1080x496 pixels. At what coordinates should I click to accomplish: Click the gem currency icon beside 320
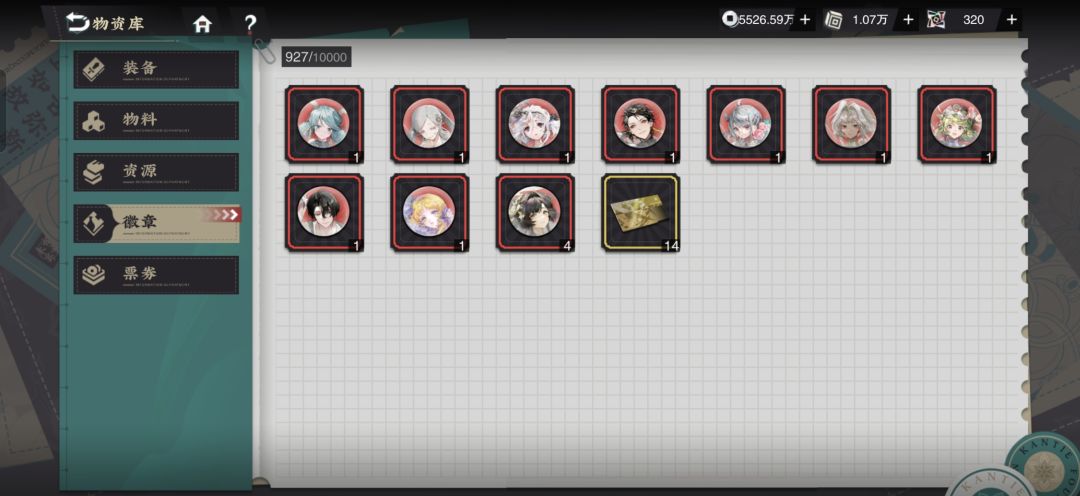point(936,20)
